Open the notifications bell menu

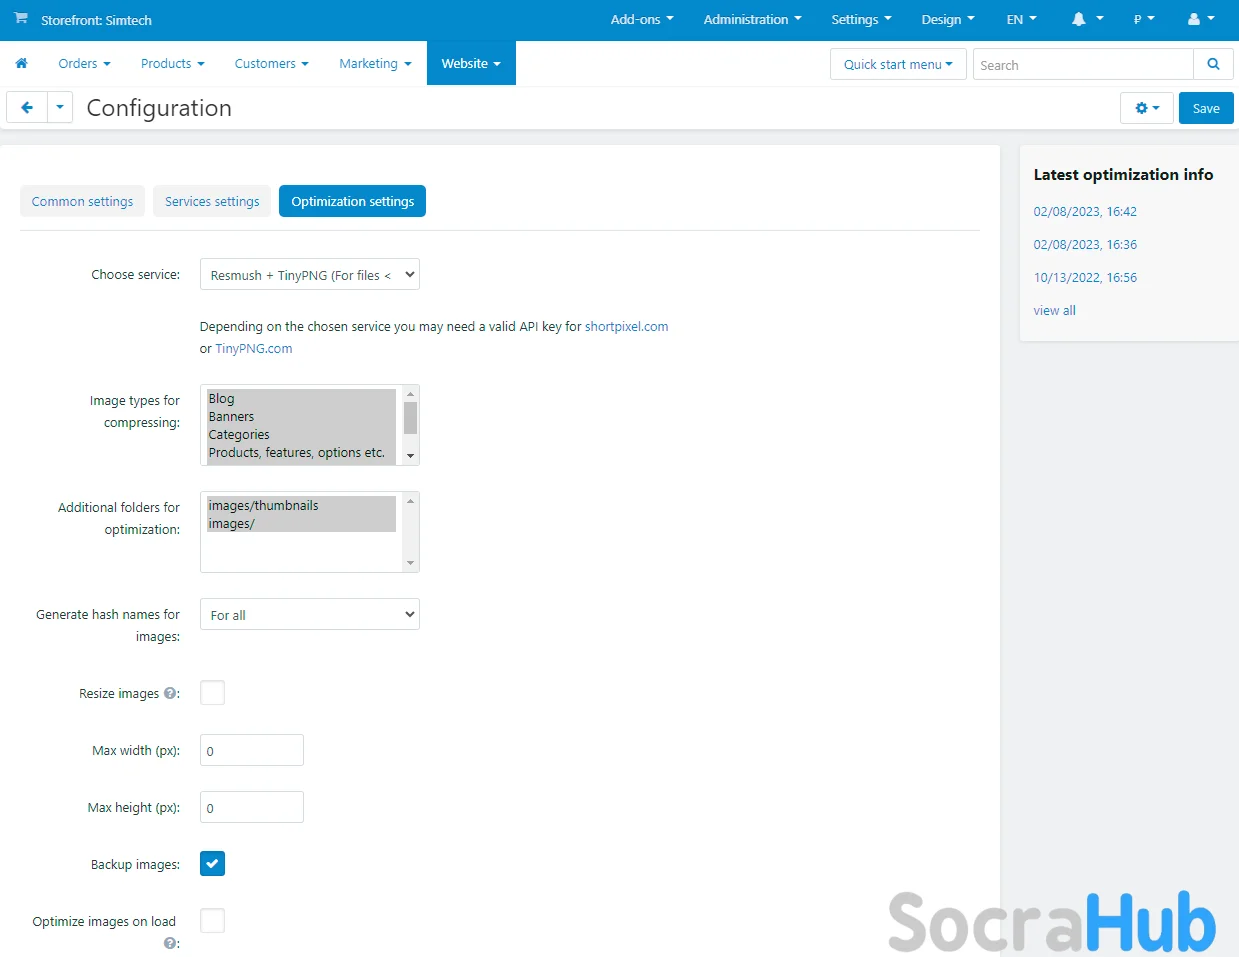point(1086,19)
